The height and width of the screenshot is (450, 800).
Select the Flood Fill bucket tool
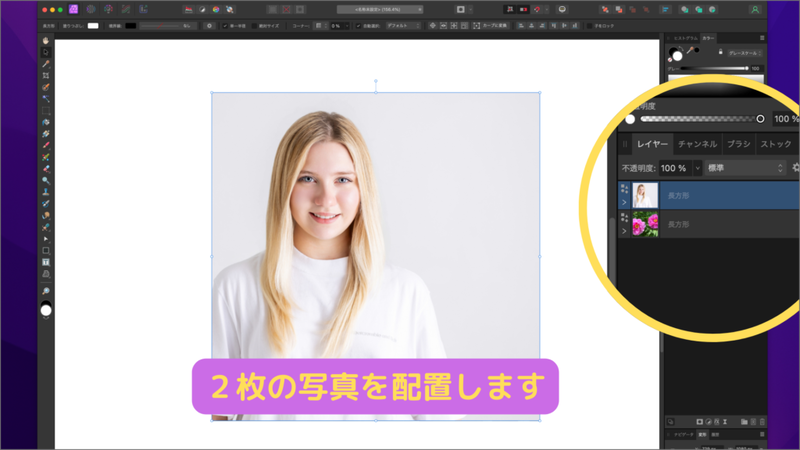pyautogui.click(x=45, y=122)
